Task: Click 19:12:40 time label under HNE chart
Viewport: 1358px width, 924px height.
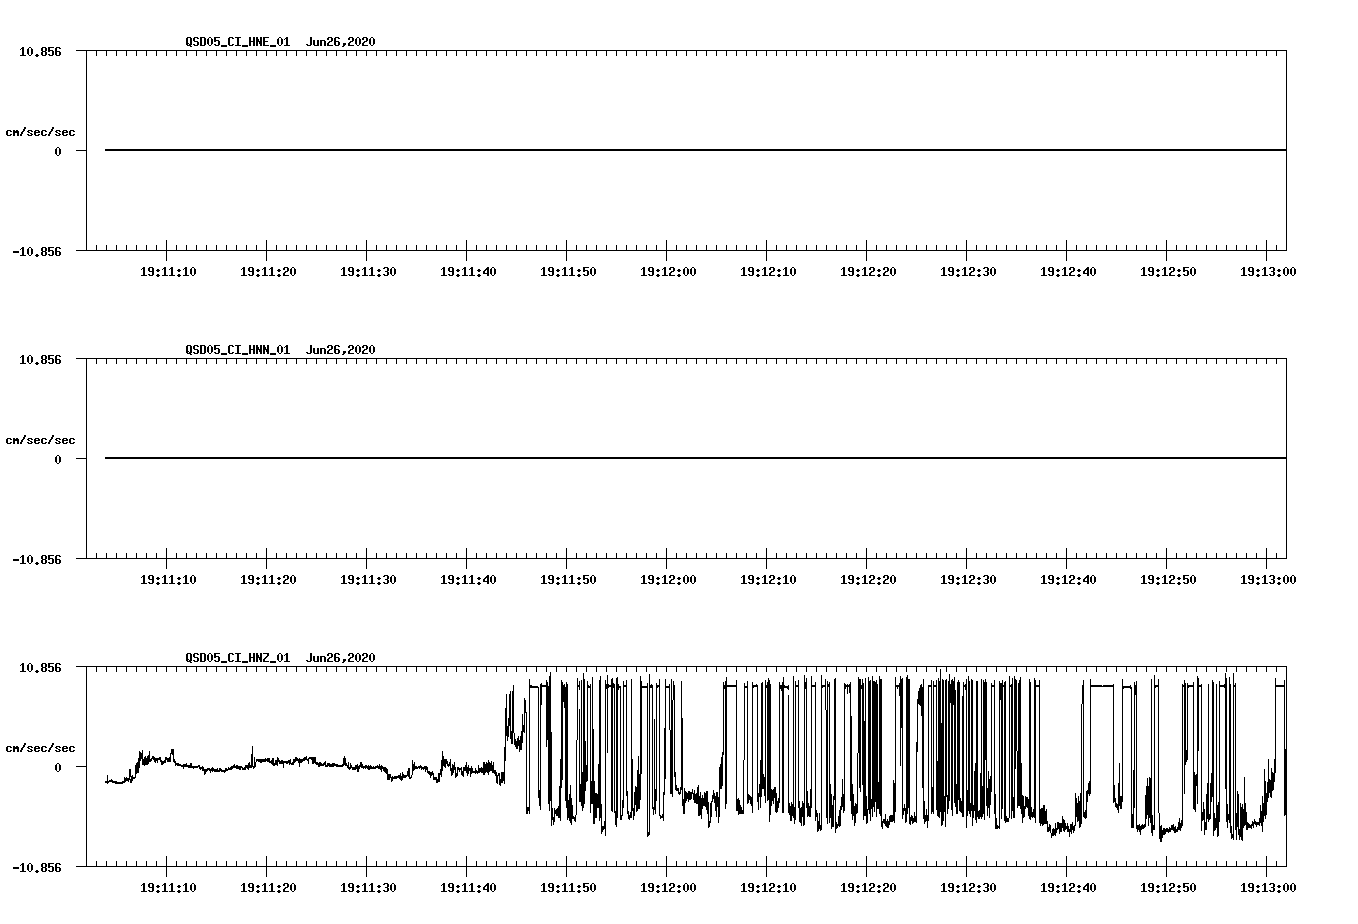Action: (x=1068, y=272)
